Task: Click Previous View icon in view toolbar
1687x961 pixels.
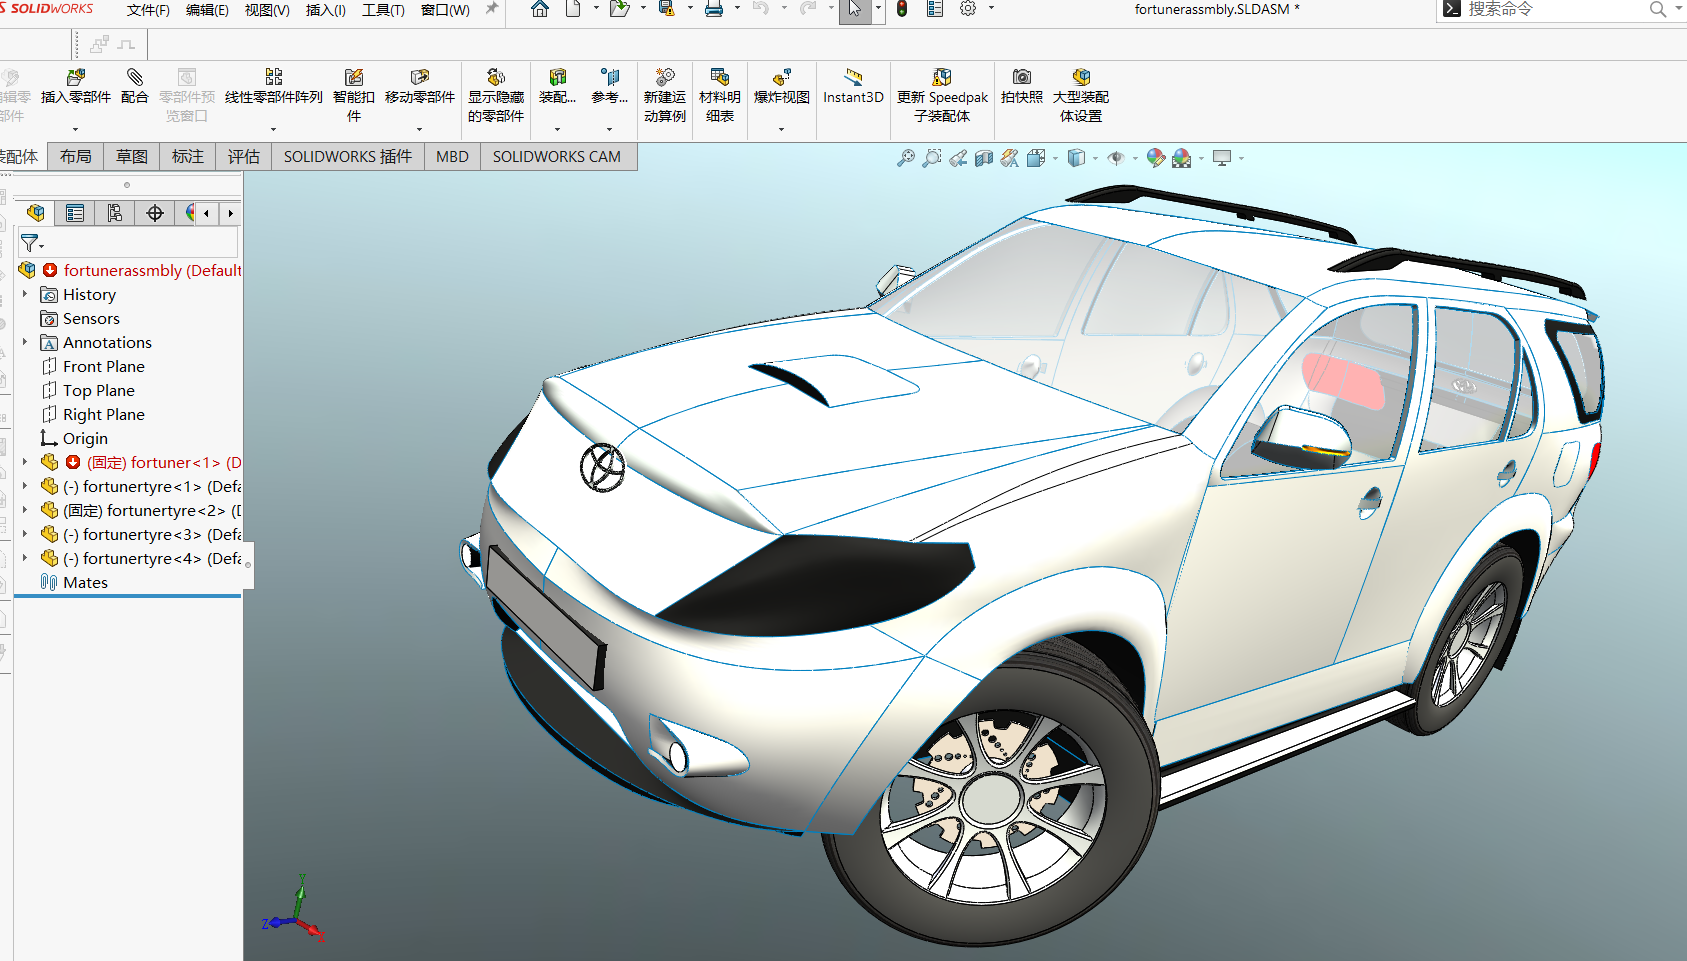Action: coord(958,158)
